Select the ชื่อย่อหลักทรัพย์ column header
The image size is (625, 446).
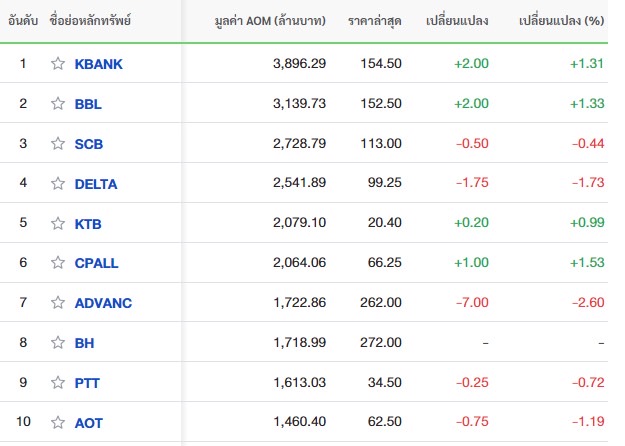(x=90, y=21)
